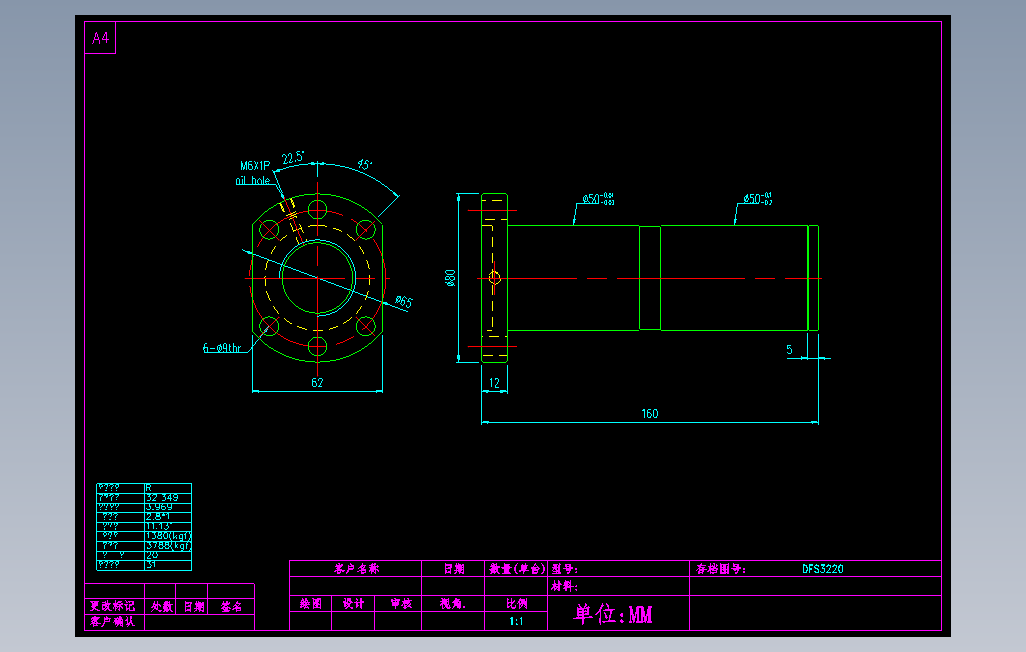Click the 绘图 cell in title block
This screenshot has width=1026, height=652.
[311, 604]
